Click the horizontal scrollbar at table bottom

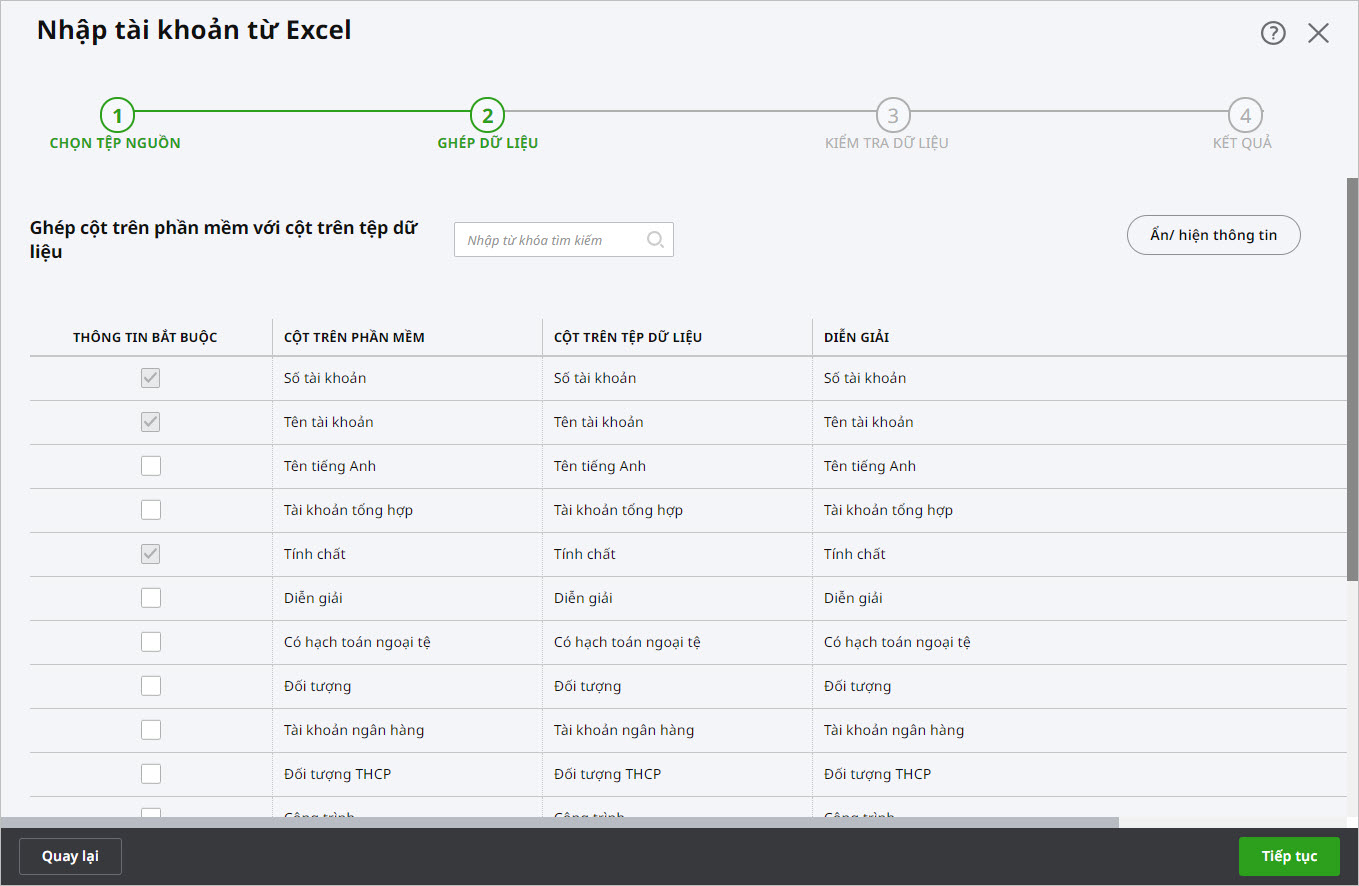(560, 823)
